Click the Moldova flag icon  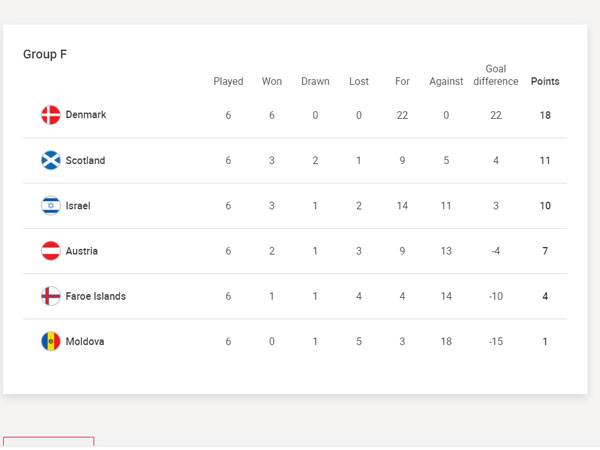point(51,341)
